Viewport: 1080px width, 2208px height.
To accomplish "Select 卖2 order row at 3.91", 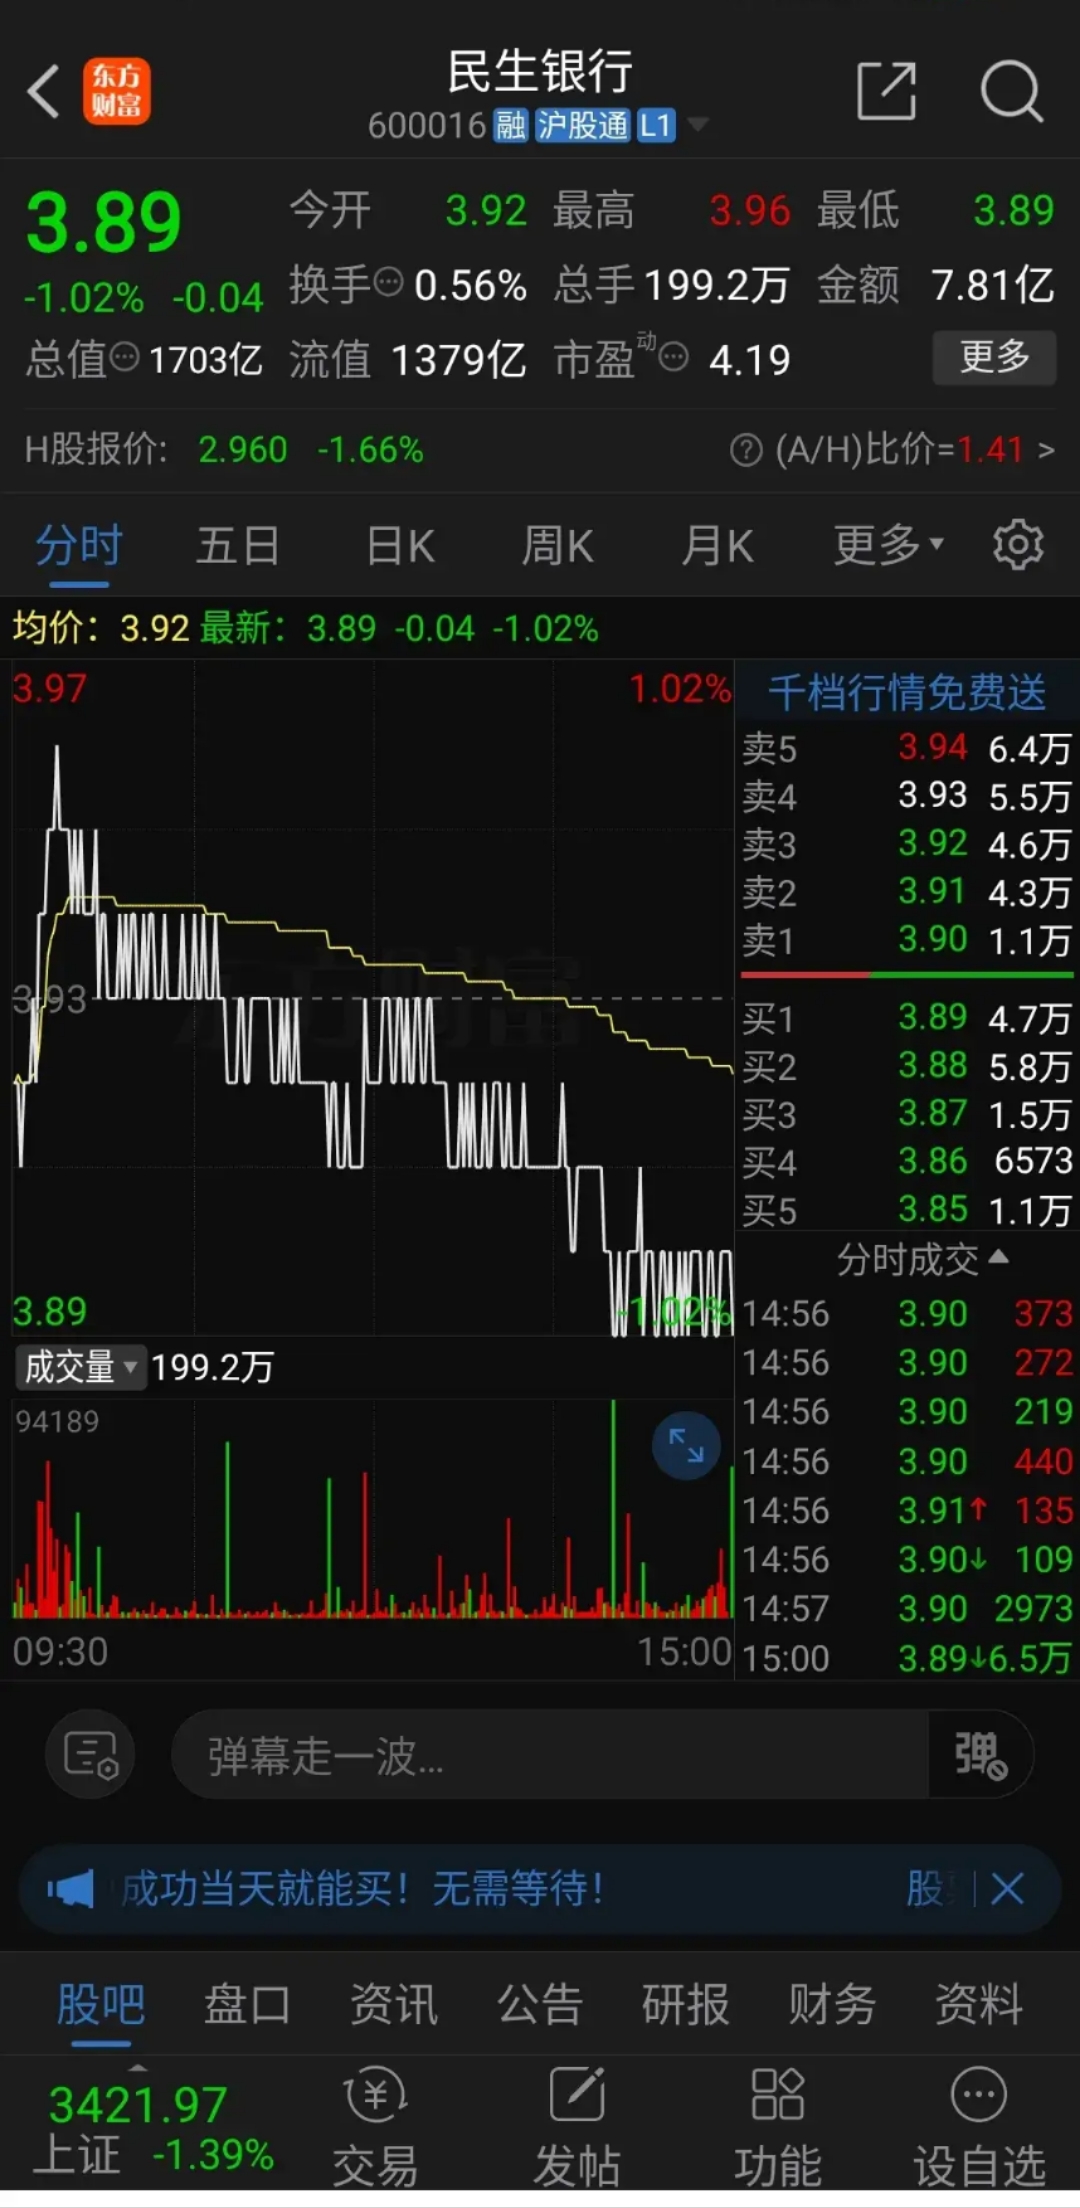I will pos(907,891).
